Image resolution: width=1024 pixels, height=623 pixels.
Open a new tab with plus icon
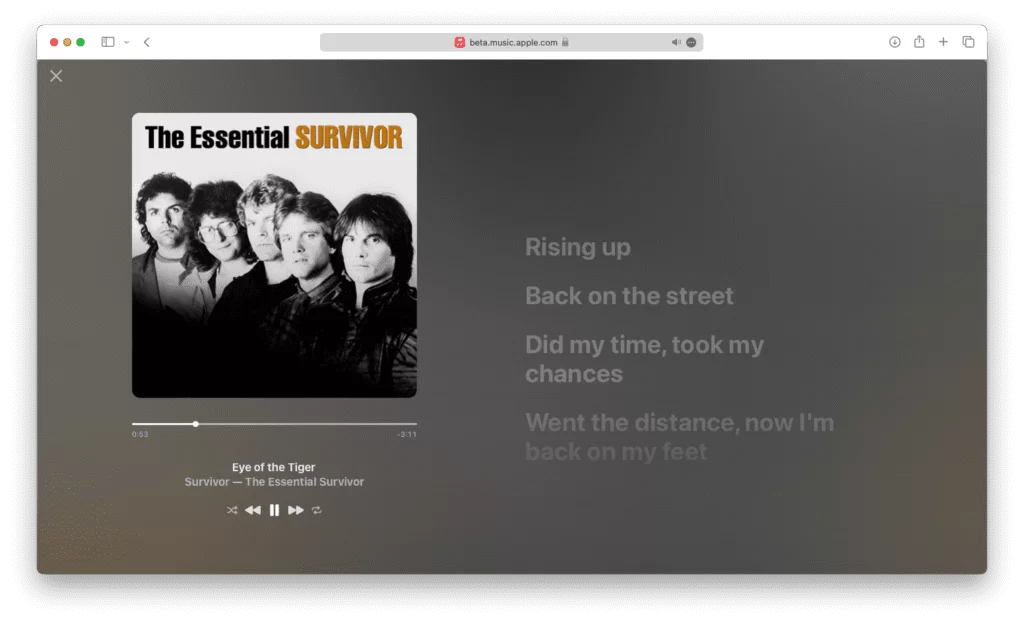click(x=943, y=42)
